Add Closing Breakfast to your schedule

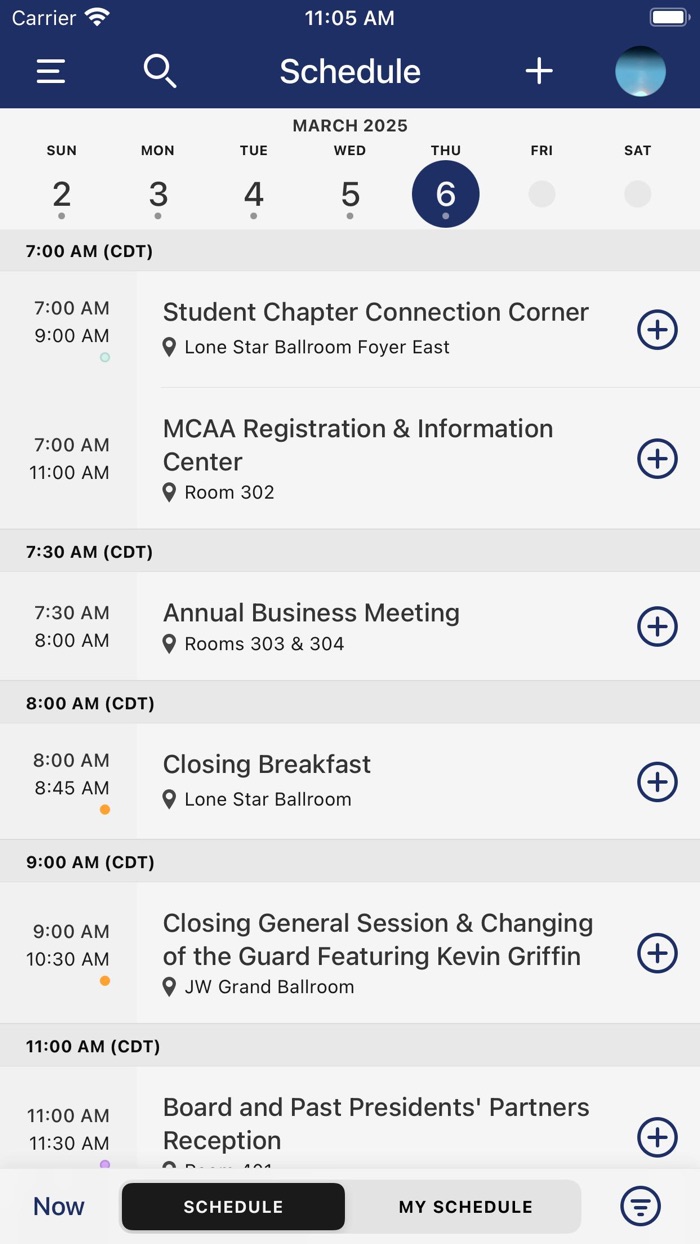[x=657, y=782]
